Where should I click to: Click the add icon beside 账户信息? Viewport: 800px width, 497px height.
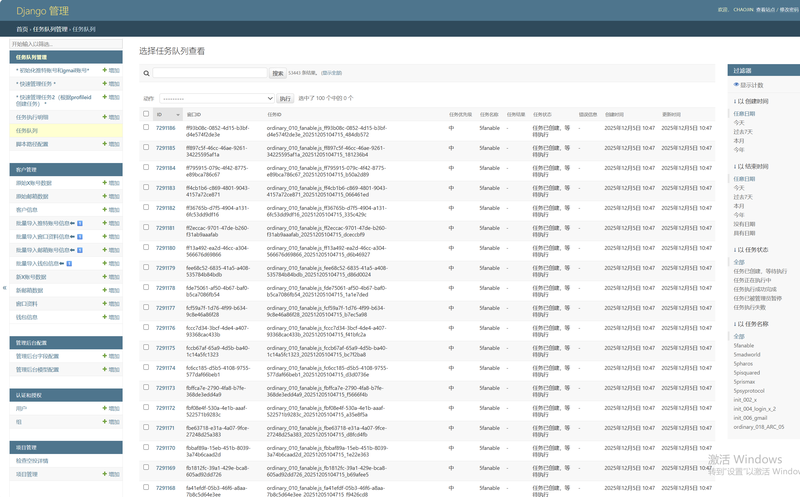(104, 210)
